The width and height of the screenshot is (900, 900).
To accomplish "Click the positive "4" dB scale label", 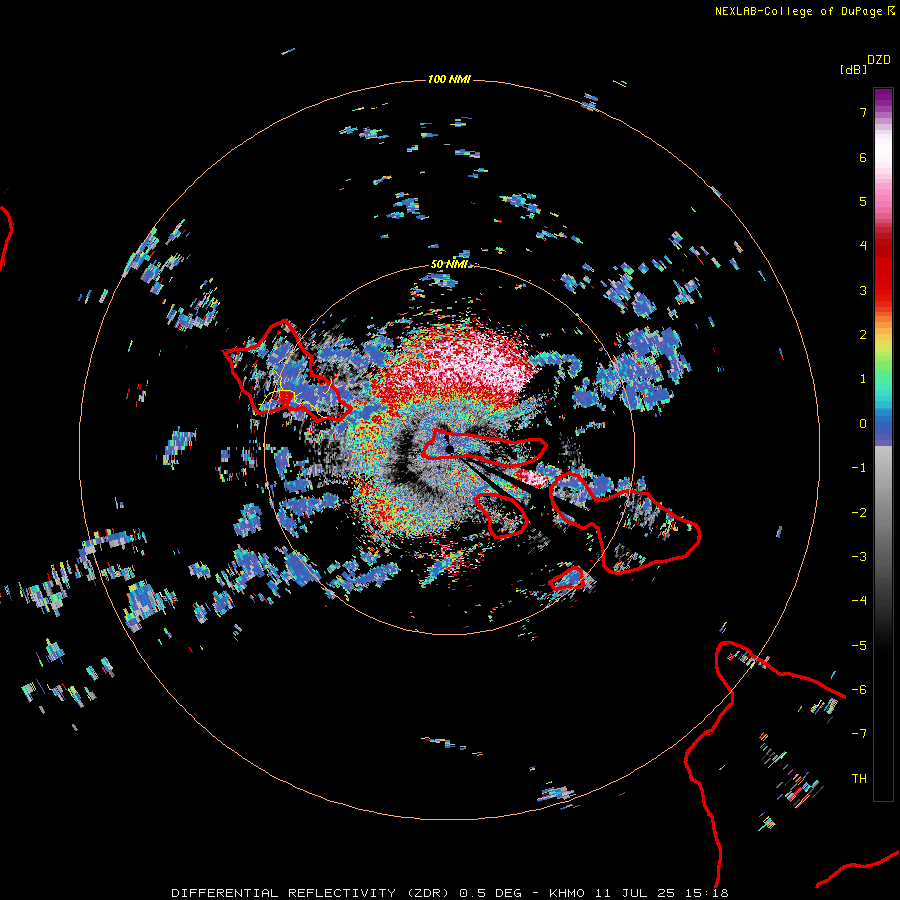I will click(x=862, y=246).
